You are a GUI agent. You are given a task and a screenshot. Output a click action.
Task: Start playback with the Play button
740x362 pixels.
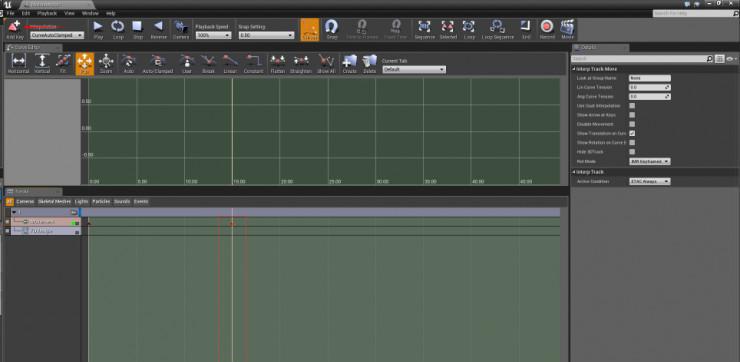(x=98, y=26)
